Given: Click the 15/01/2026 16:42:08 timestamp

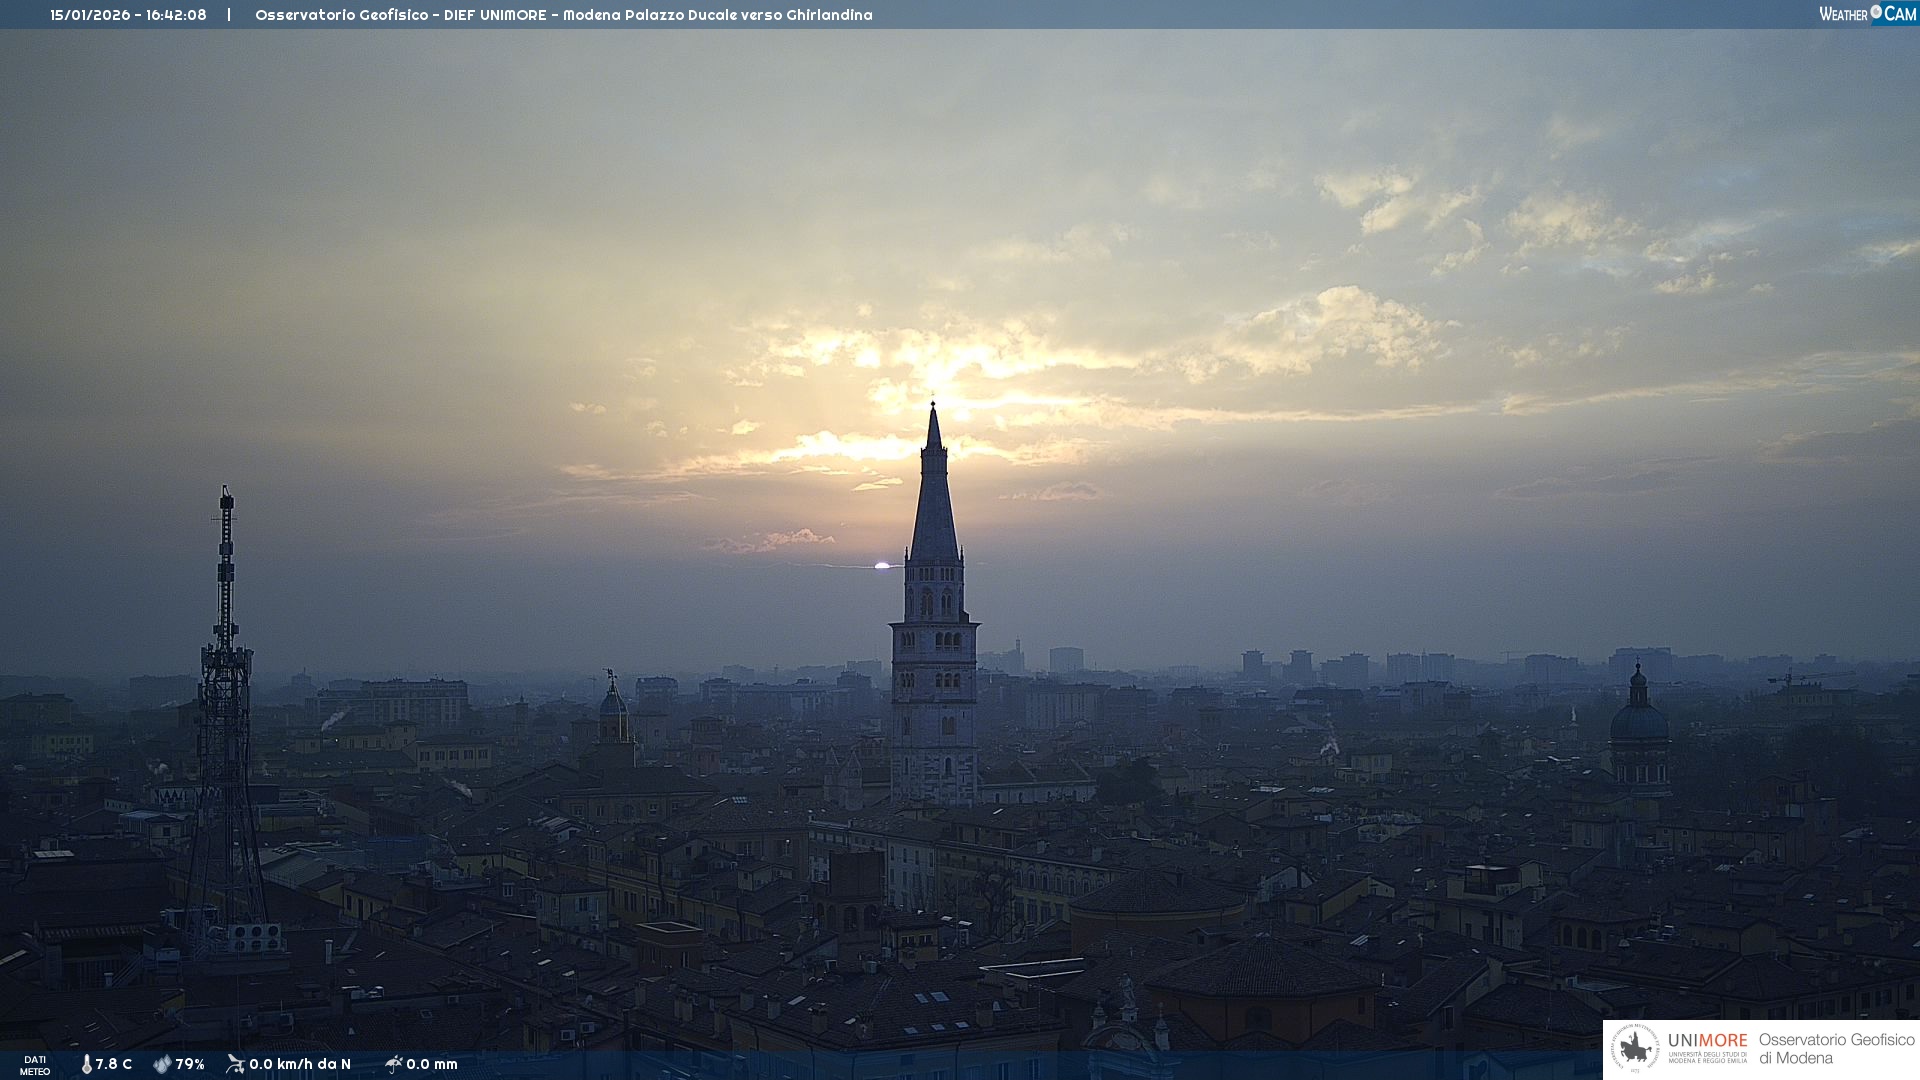Looking at the screenshot, I should pyautogui.click(x=128, y=15).
